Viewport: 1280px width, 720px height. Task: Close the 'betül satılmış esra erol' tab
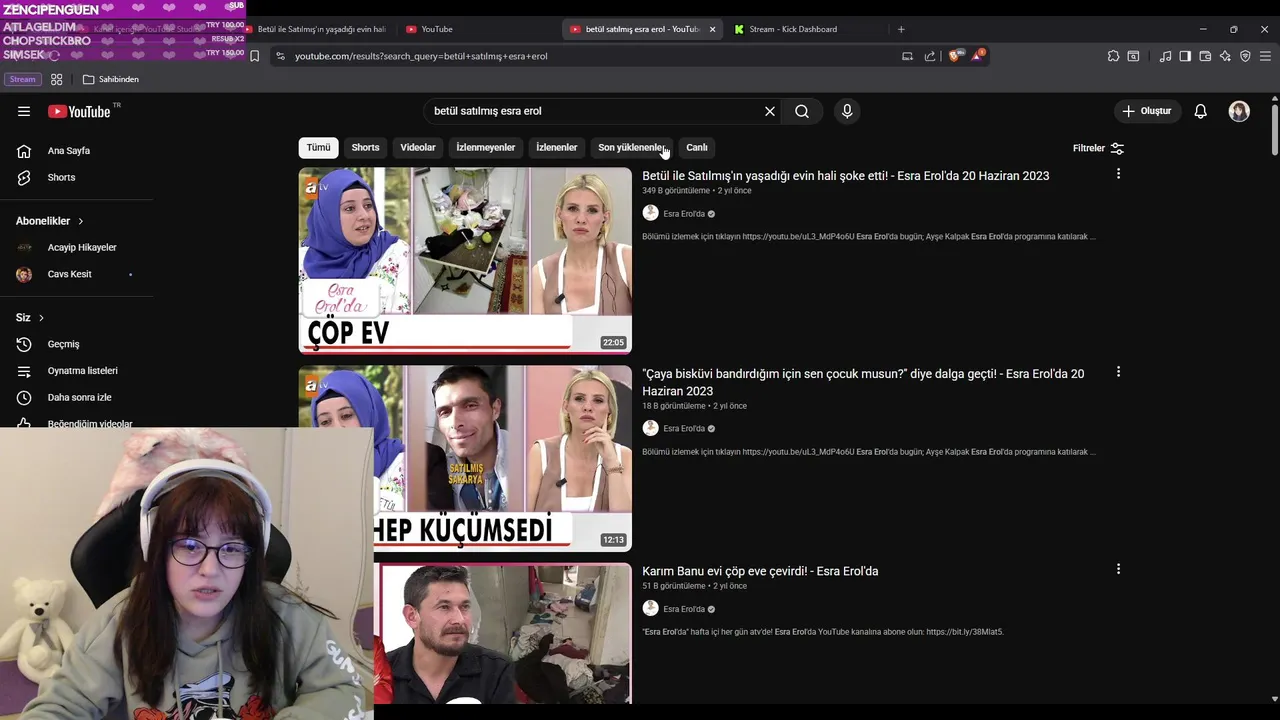712,29
